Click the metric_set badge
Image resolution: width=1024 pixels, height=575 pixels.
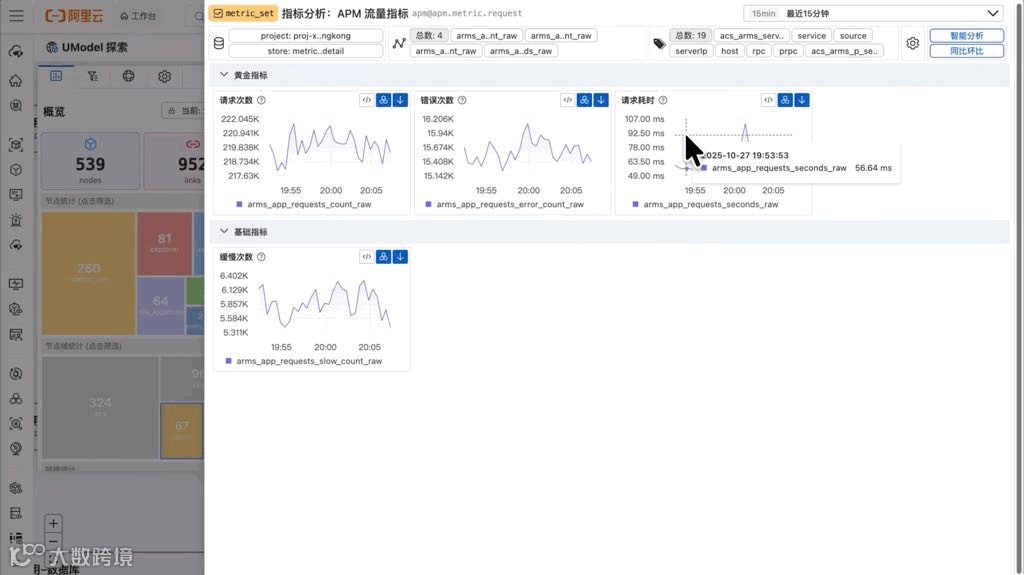244,13
